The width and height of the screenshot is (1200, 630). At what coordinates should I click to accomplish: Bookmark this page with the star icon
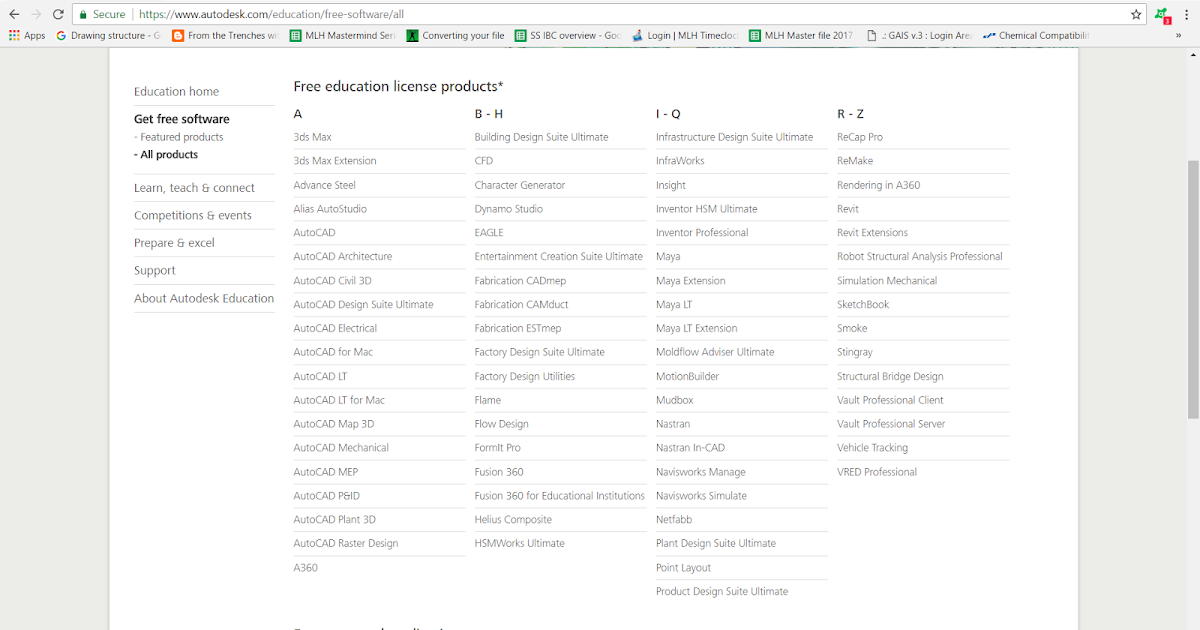click(x=1136, y=15)
